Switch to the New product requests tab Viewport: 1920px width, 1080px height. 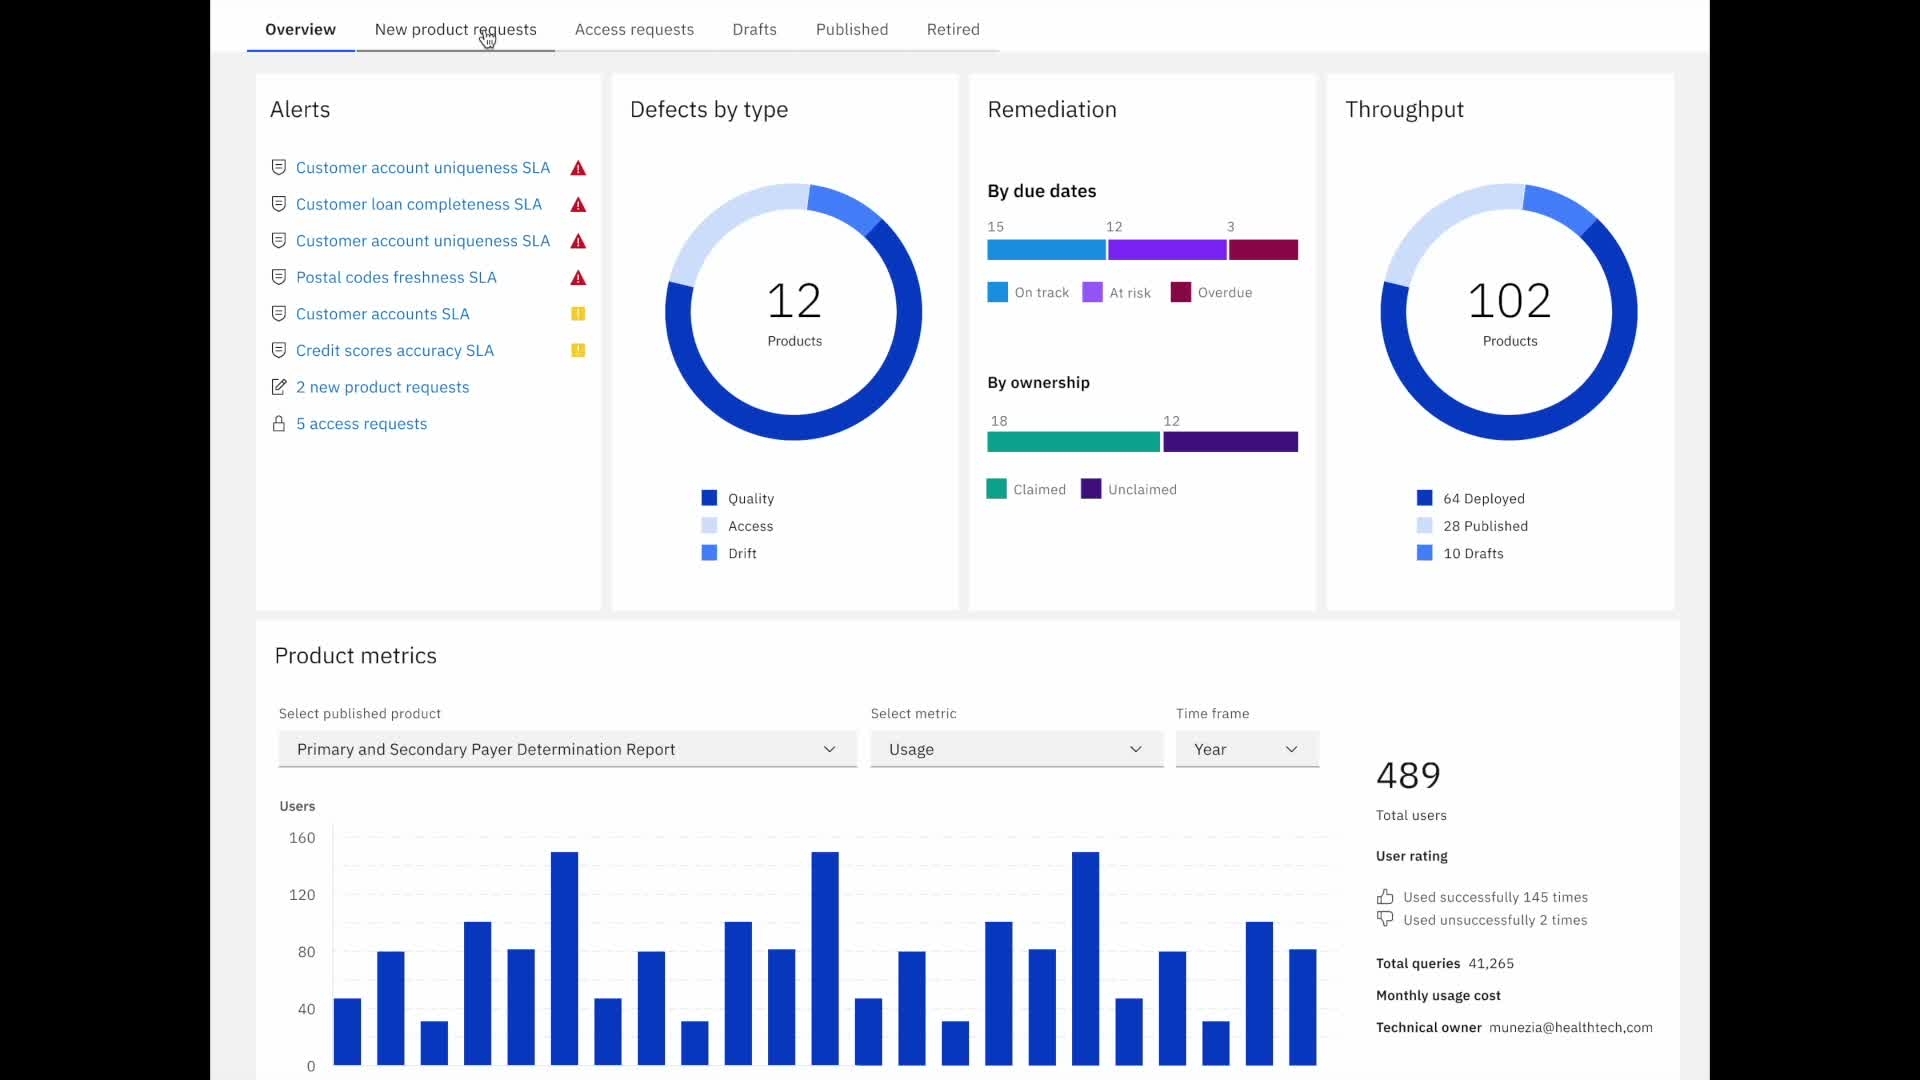[455, 29]
